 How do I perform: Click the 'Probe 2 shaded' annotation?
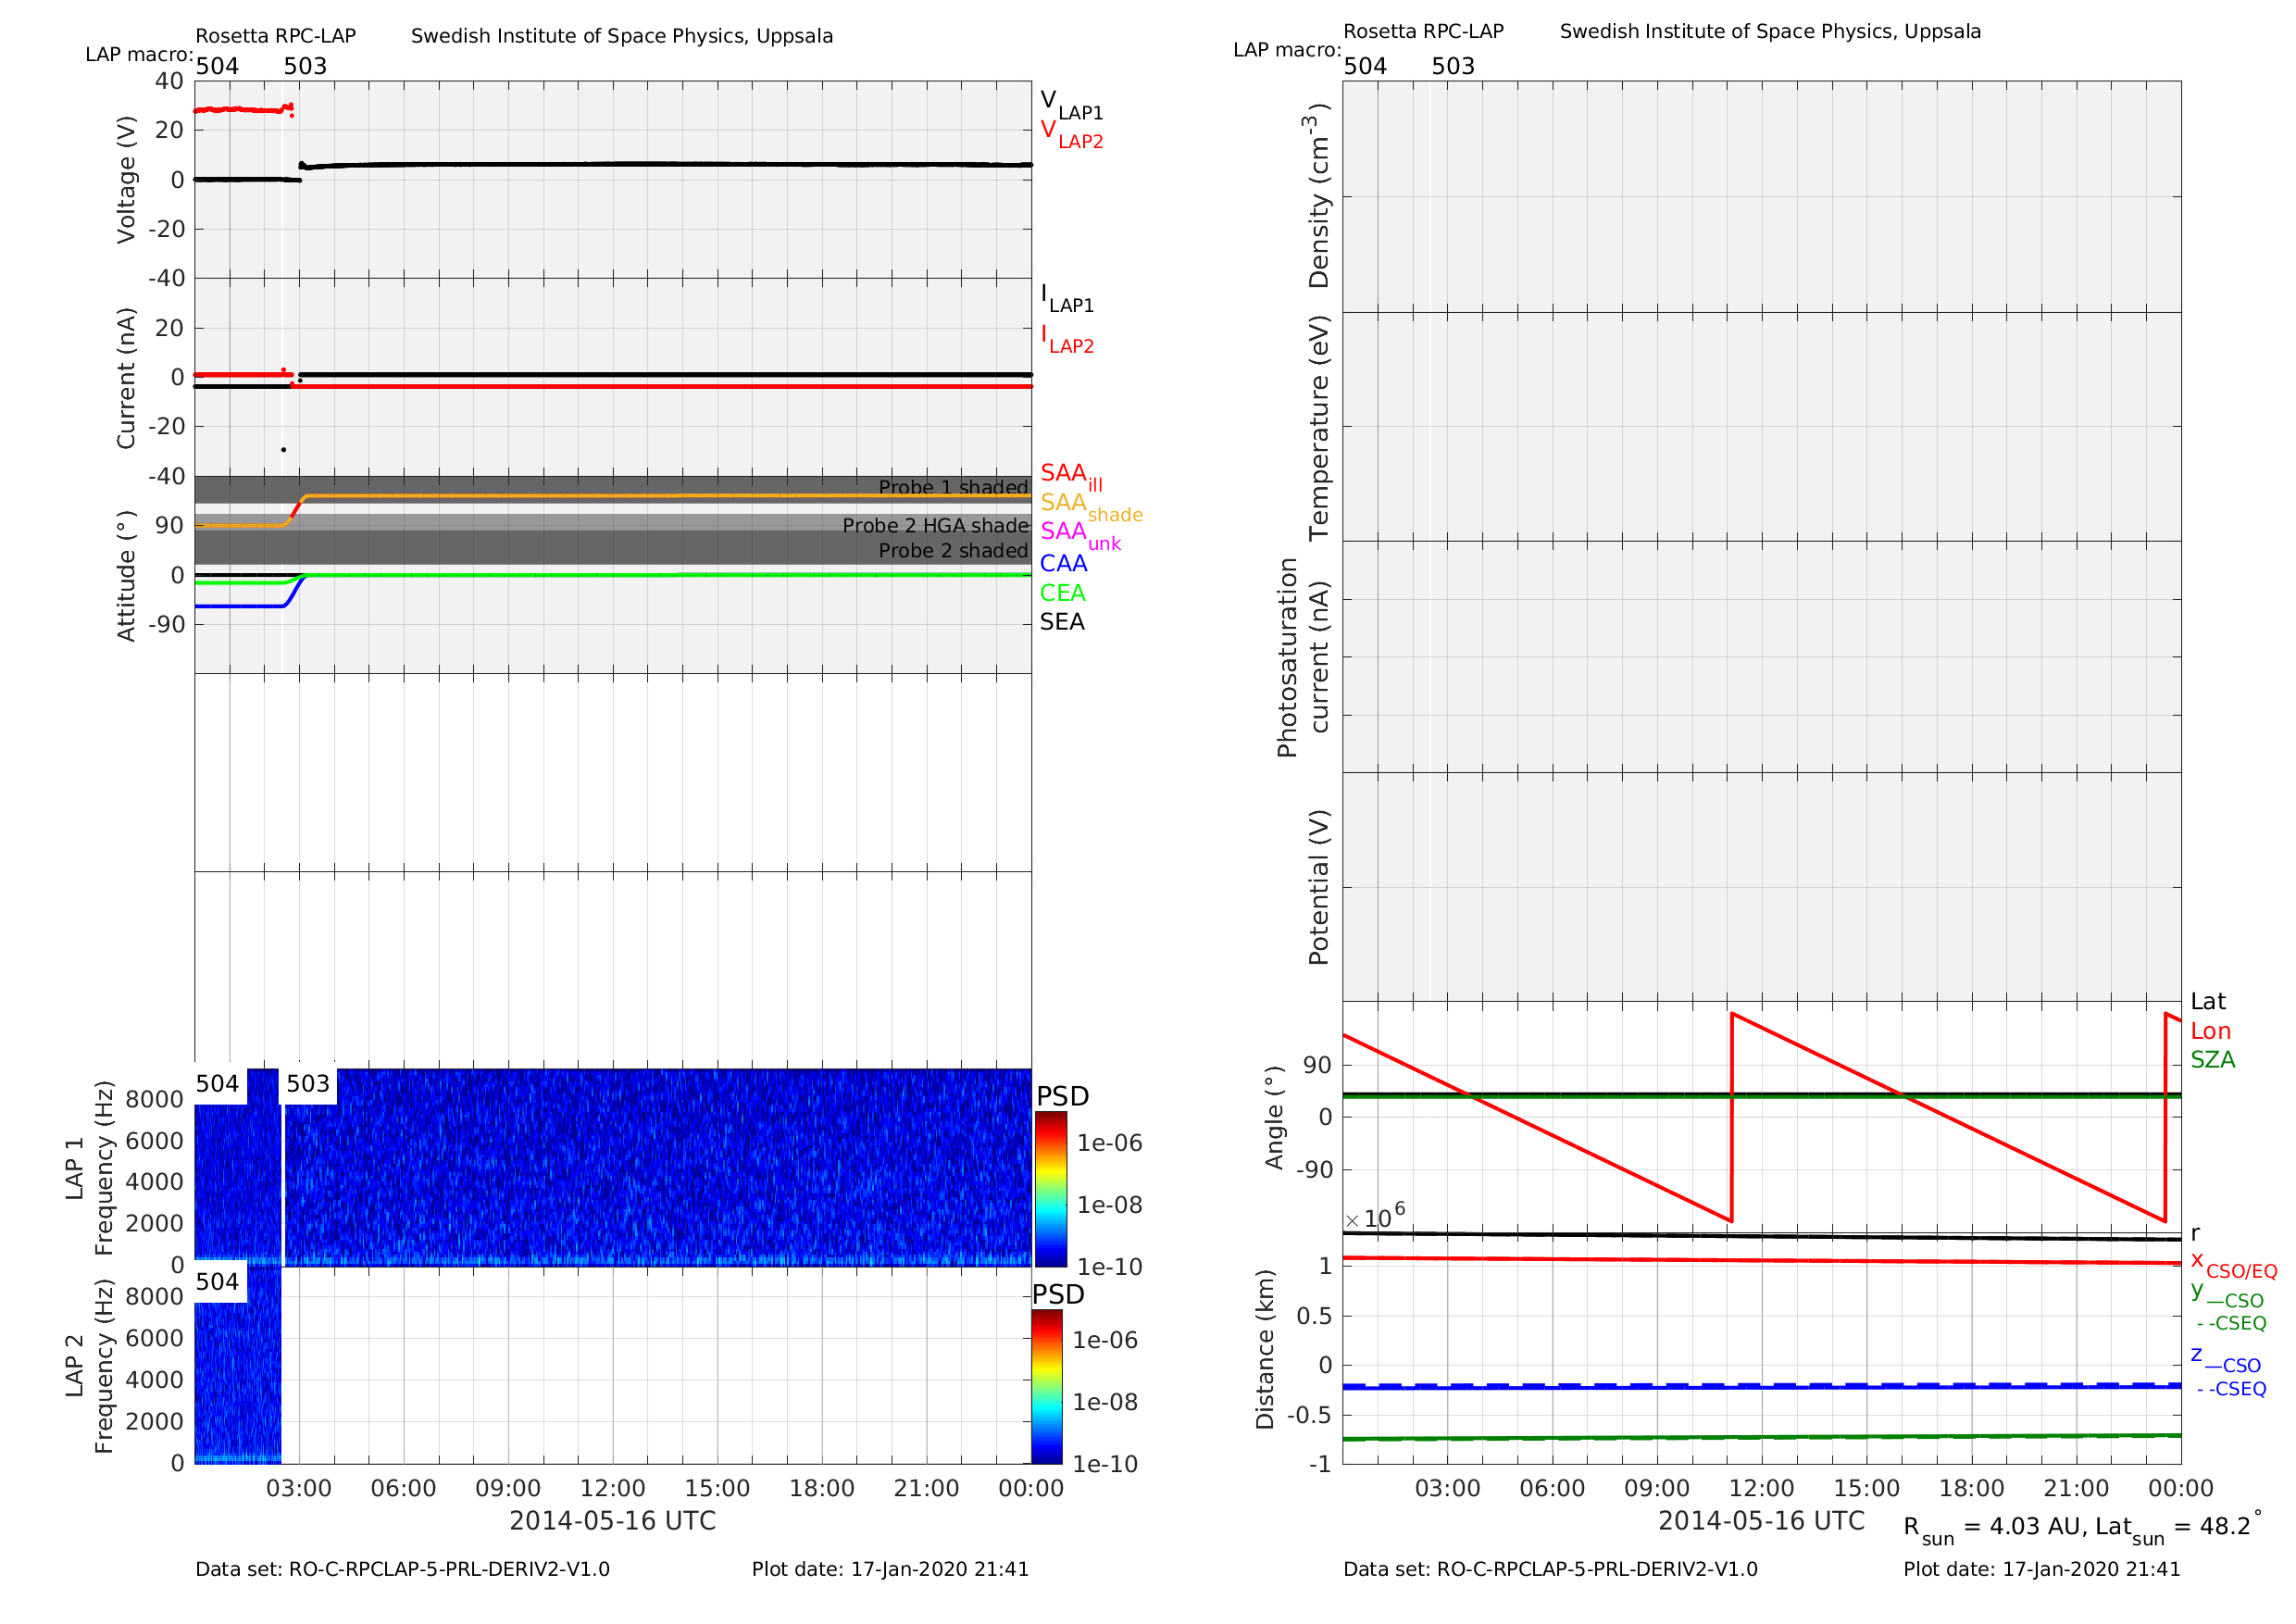[x=953, y=551]
